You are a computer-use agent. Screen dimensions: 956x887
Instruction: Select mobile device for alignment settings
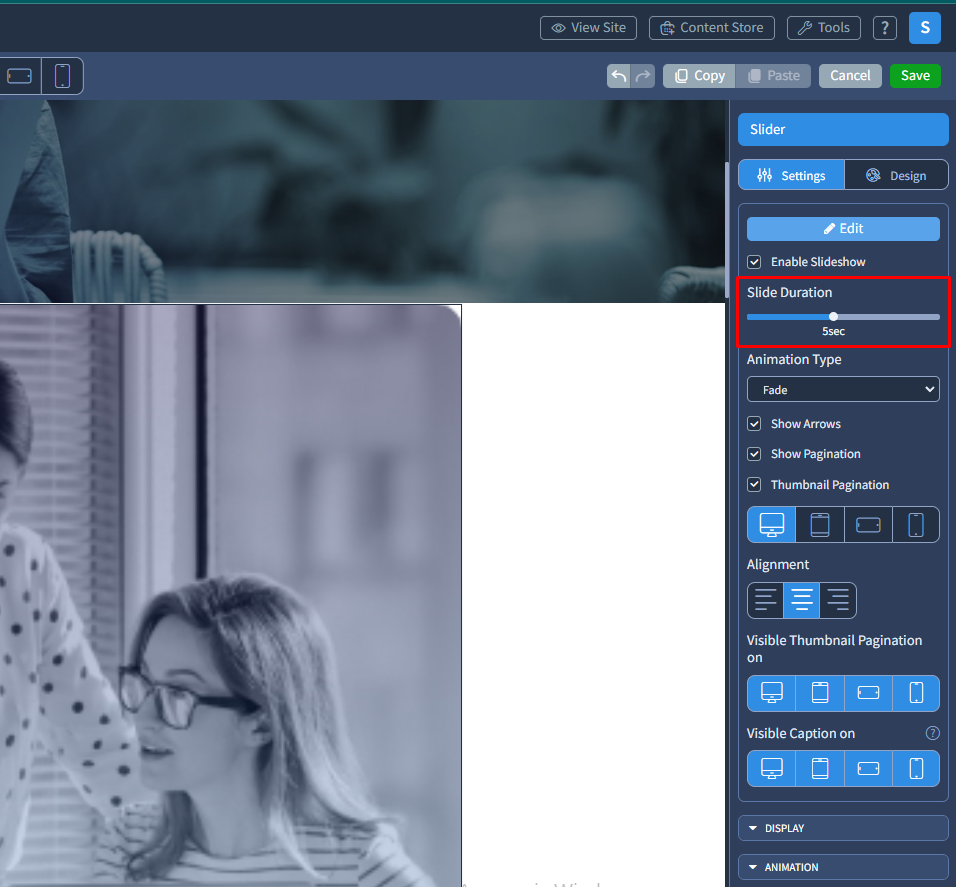pos(916,524)
